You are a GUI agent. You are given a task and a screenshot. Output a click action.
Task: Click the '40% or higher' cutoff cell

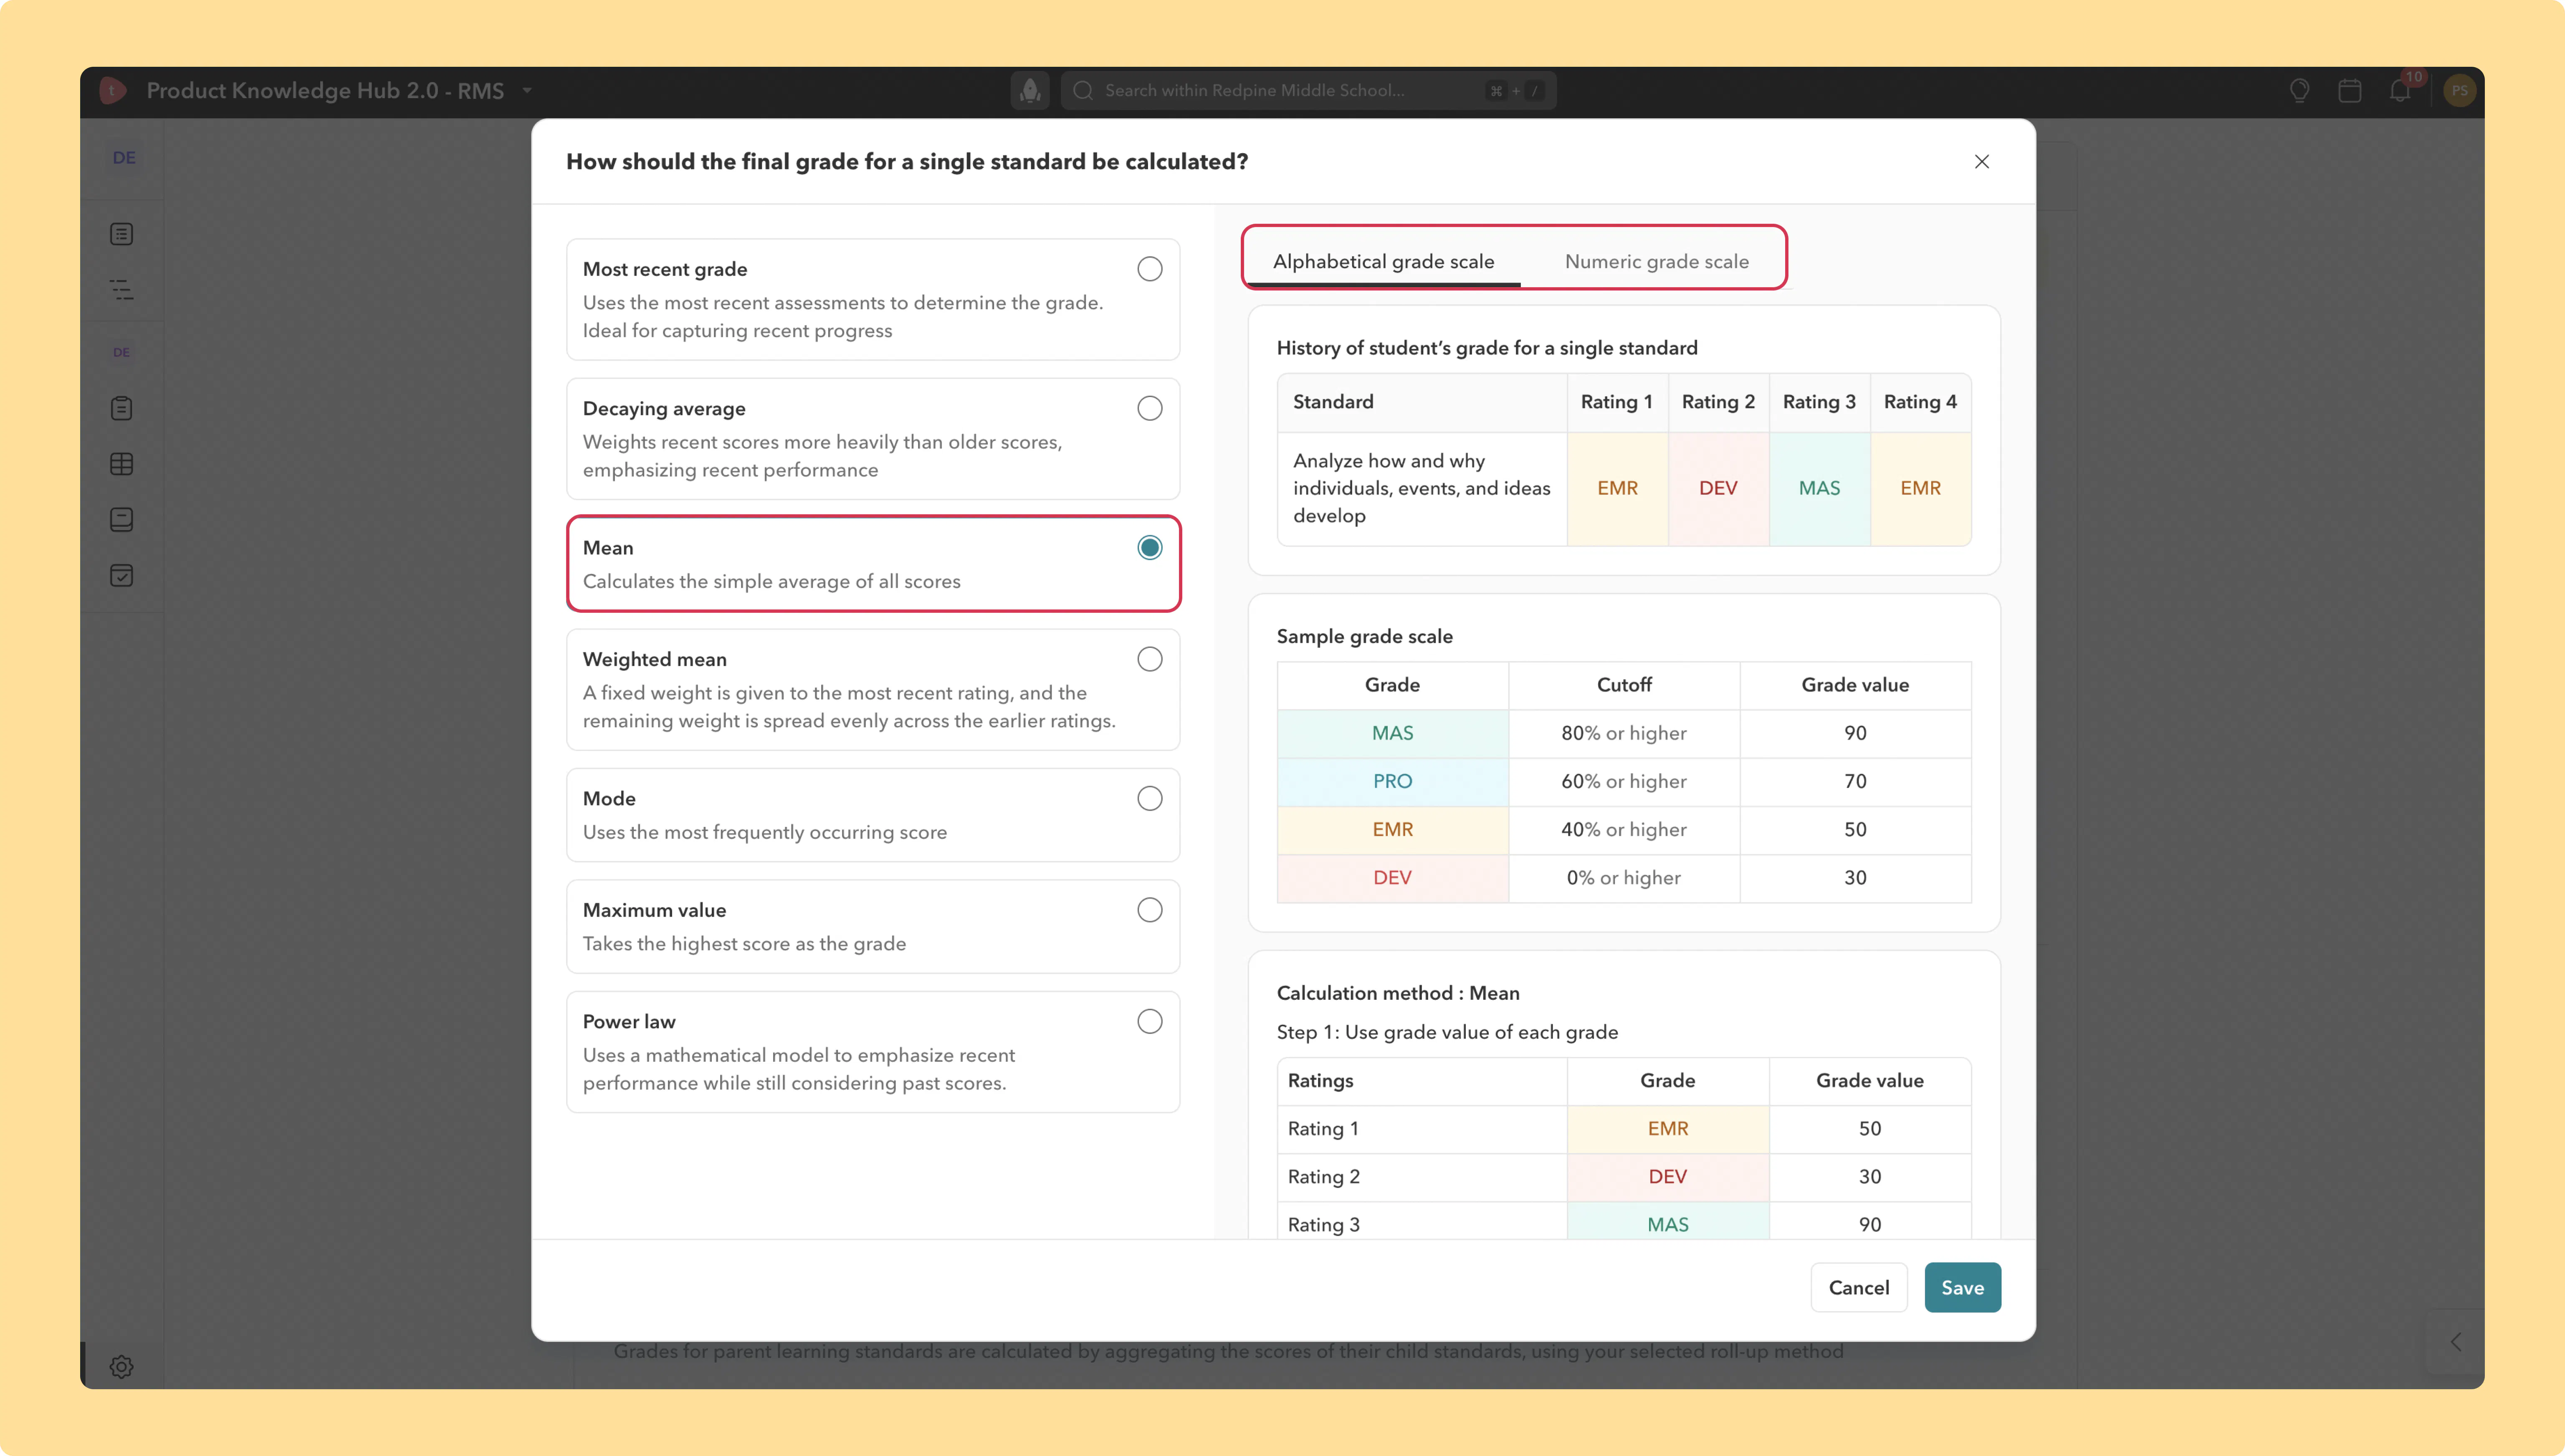[1624, 829]
